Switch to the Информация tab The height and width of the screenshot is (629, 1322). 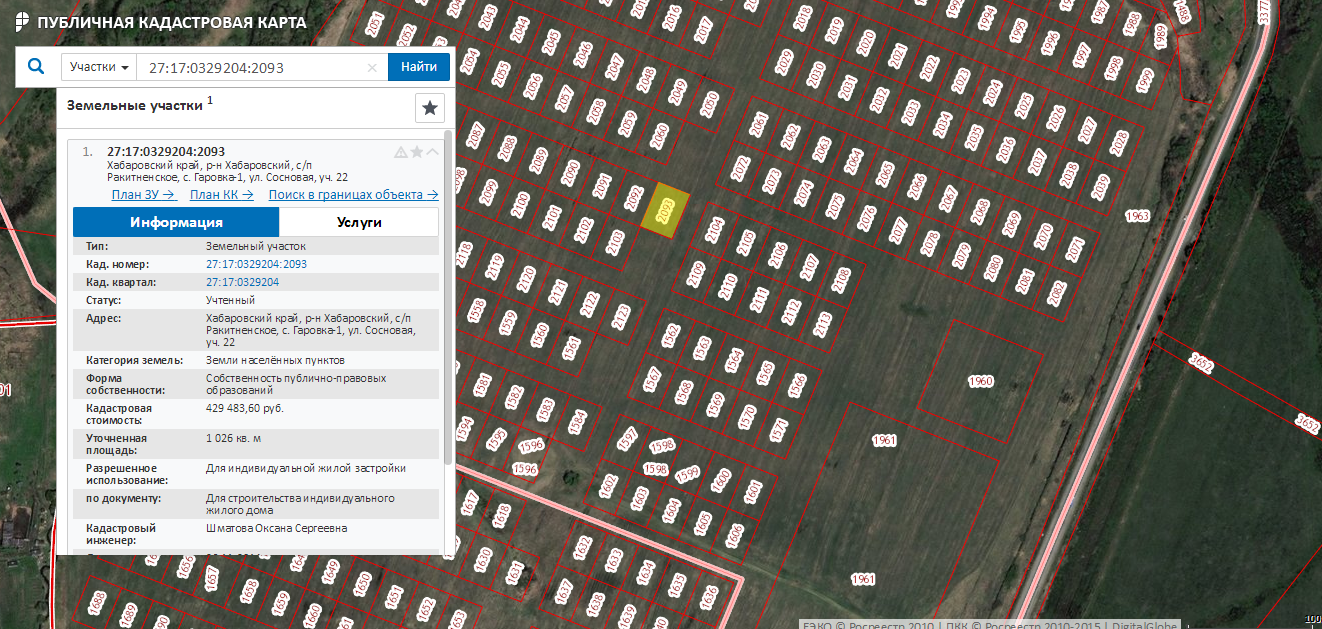tap(176, 222)
